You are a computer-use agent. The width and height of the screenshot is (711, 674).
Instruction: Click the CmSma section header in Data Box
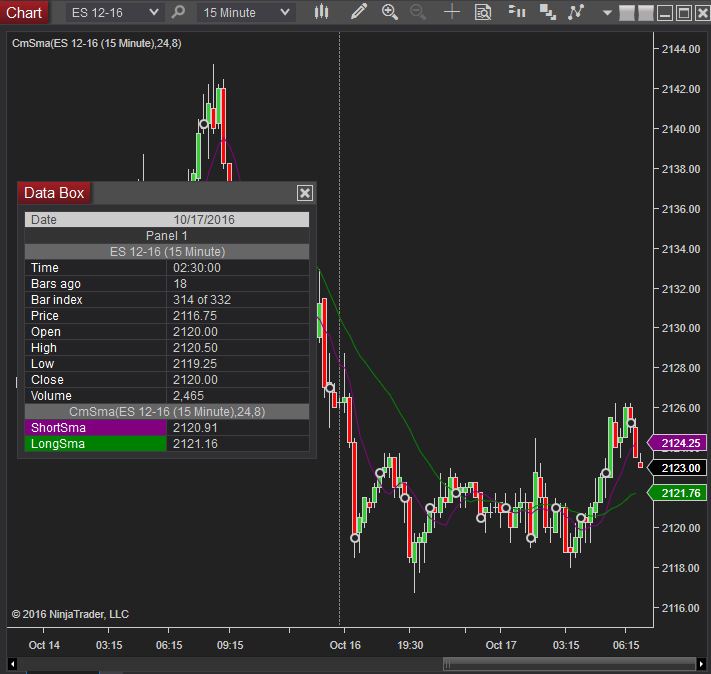pyautogui.click(x=167, y=412)
